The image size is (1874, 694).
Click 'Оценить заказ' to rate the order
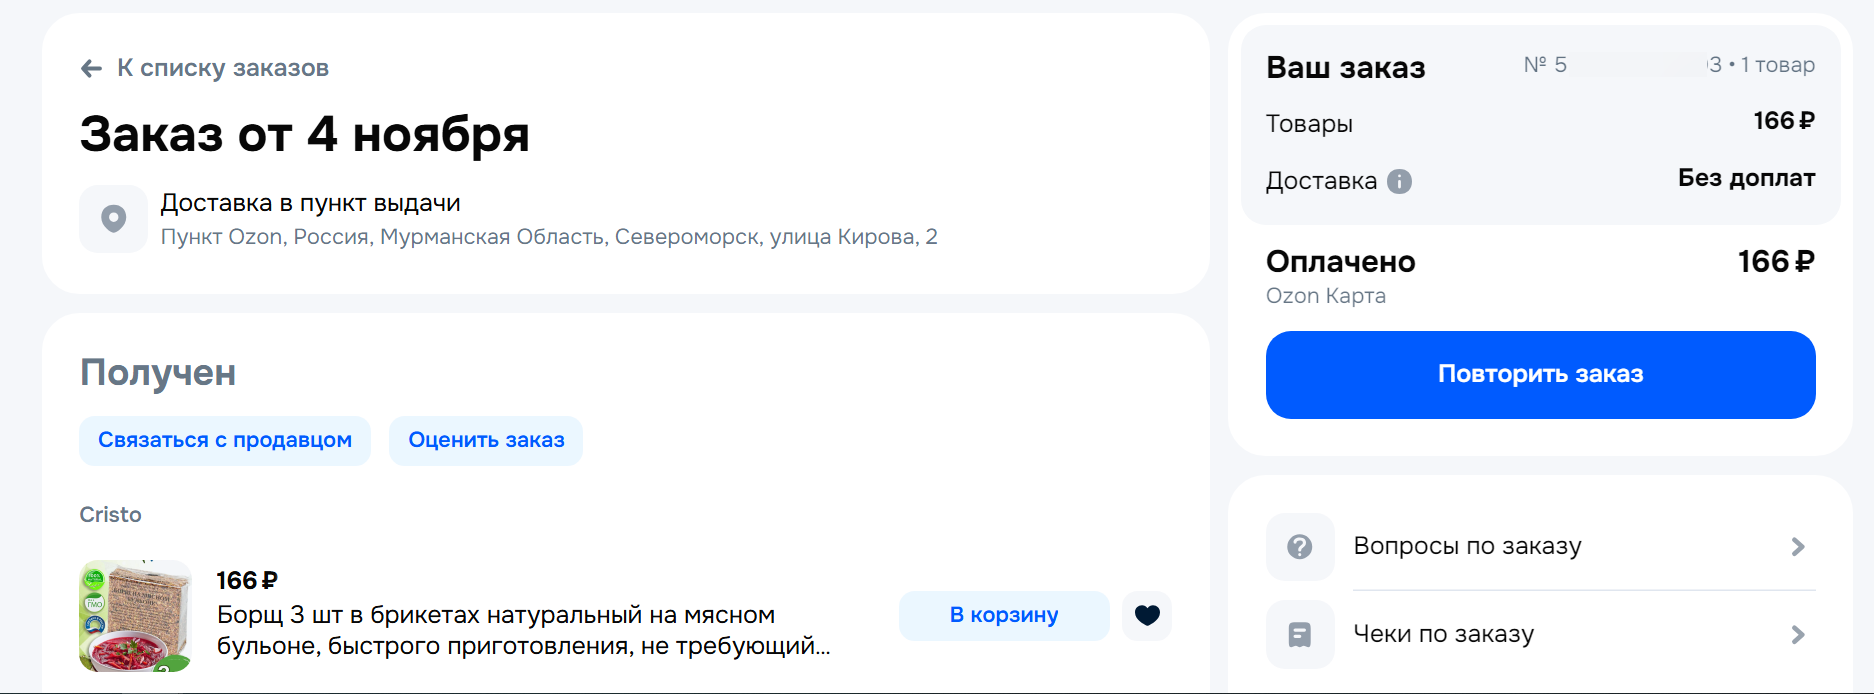tap(486, 440)
